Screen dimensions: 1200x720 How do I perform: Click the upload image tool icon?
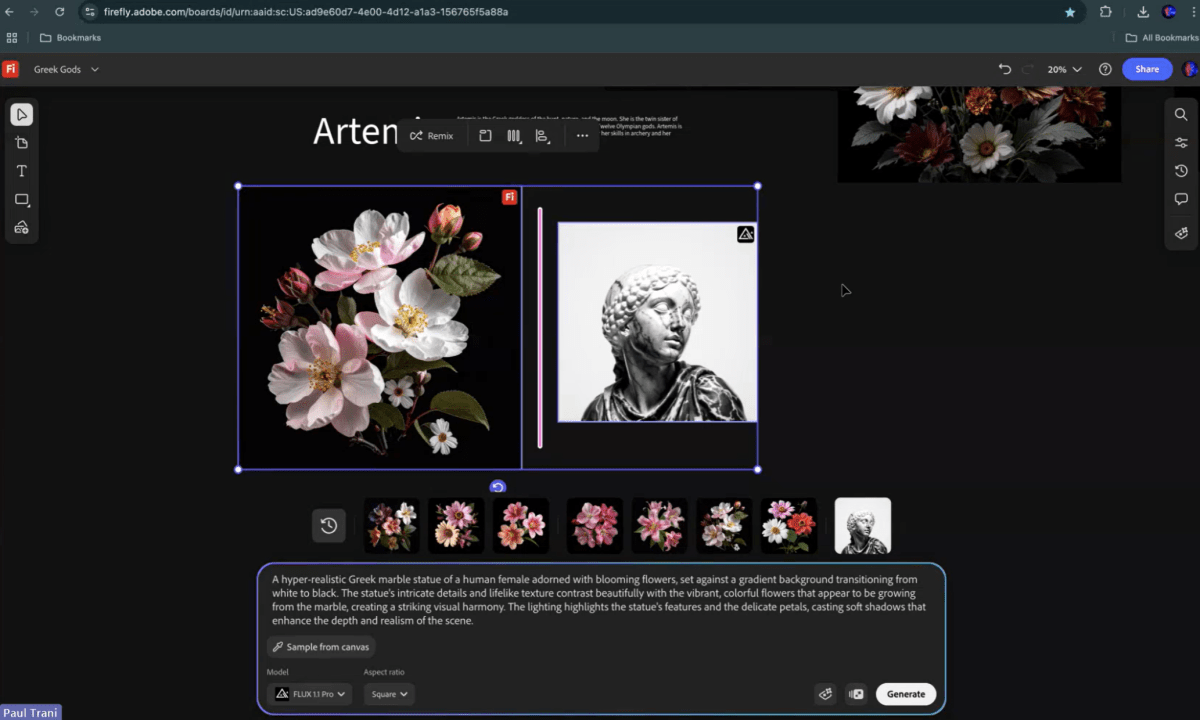point(21,228)
